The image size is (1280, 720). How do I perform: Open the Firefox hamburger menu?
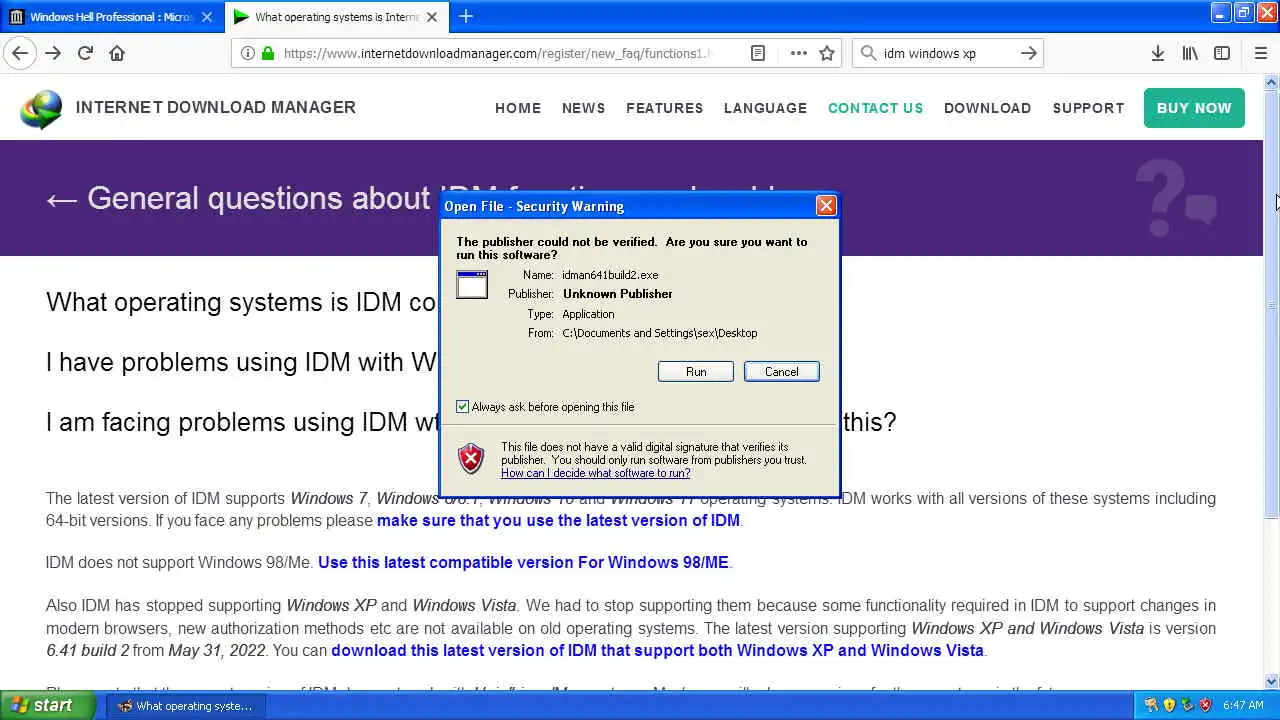1260,53
